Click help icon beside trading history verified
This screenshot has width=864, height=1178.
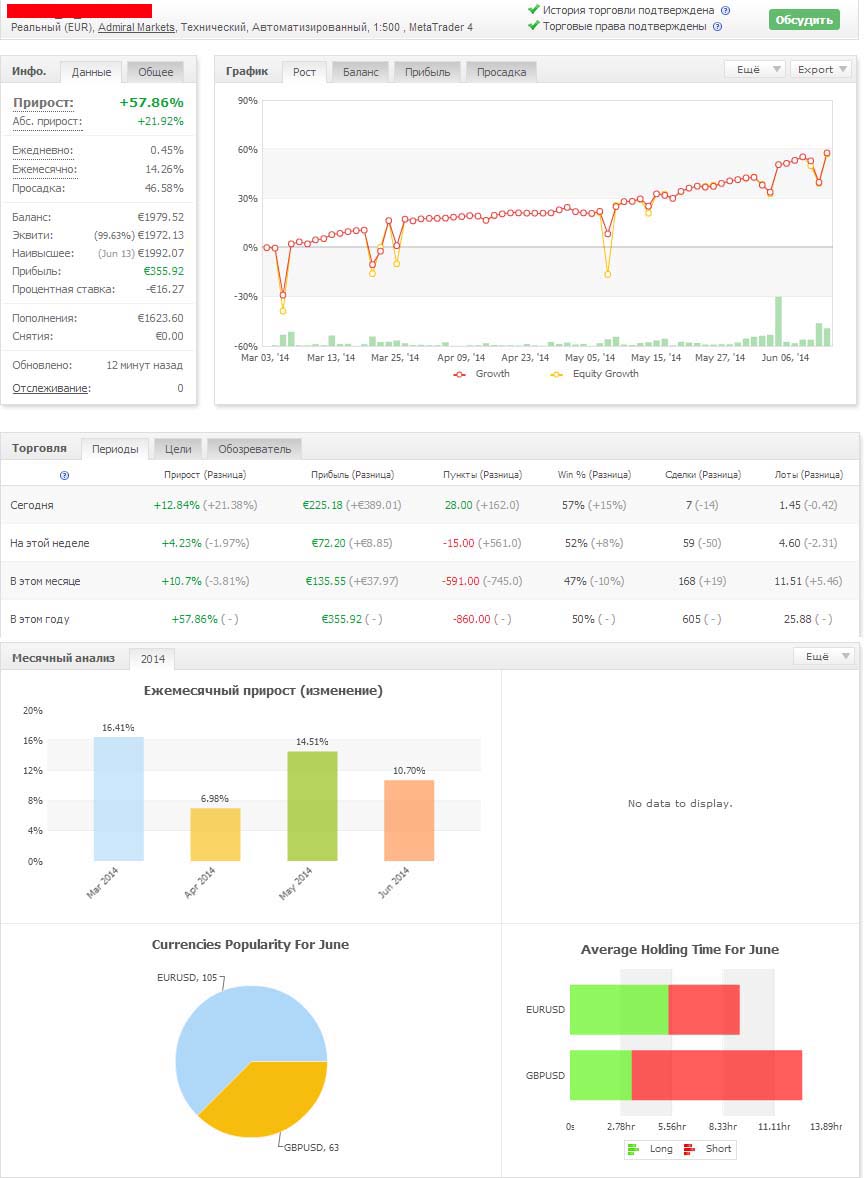pos(725,10)
